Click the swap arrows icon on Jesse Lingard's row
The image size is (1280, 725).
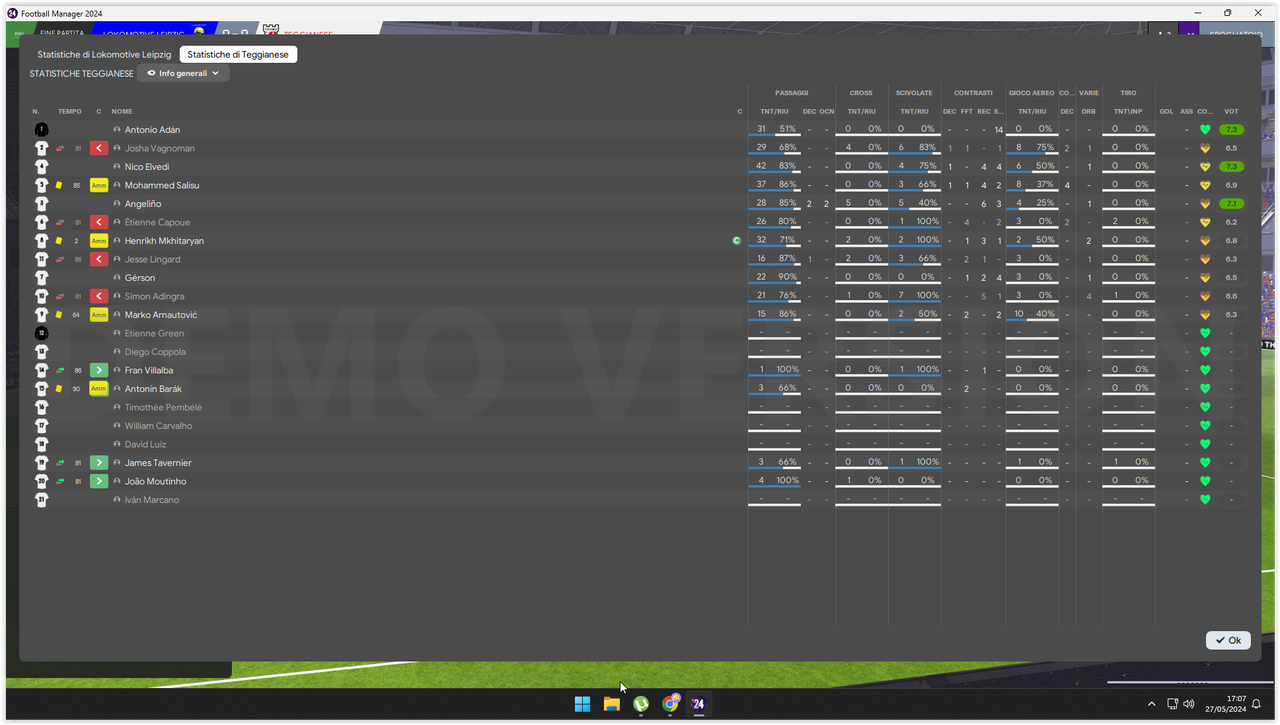point(60,259)
